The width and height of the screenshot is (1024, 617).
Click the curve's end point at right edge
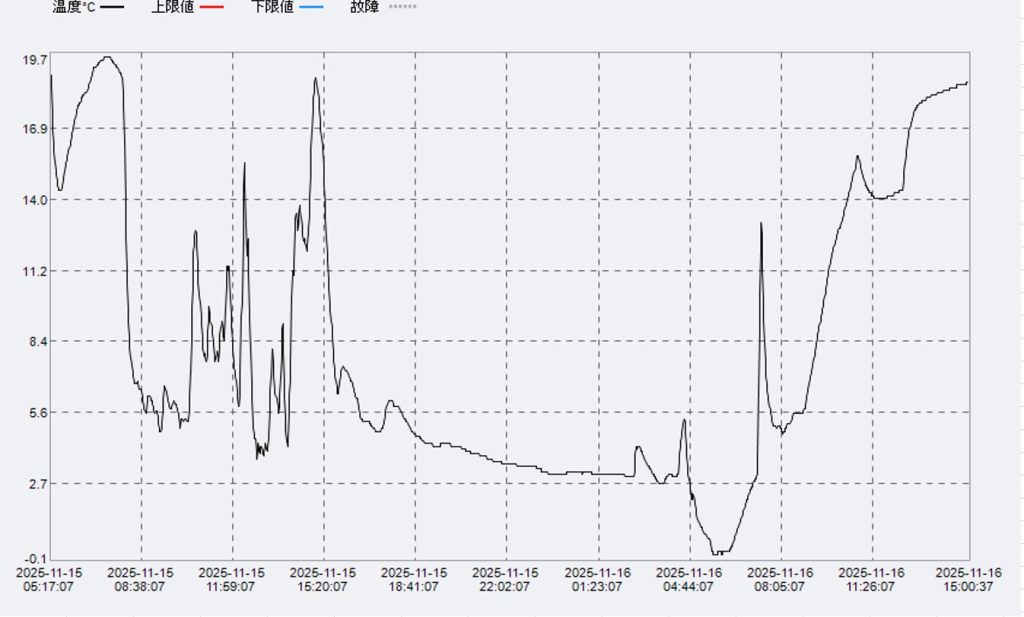pyautogui.click(x=967, y=83)
